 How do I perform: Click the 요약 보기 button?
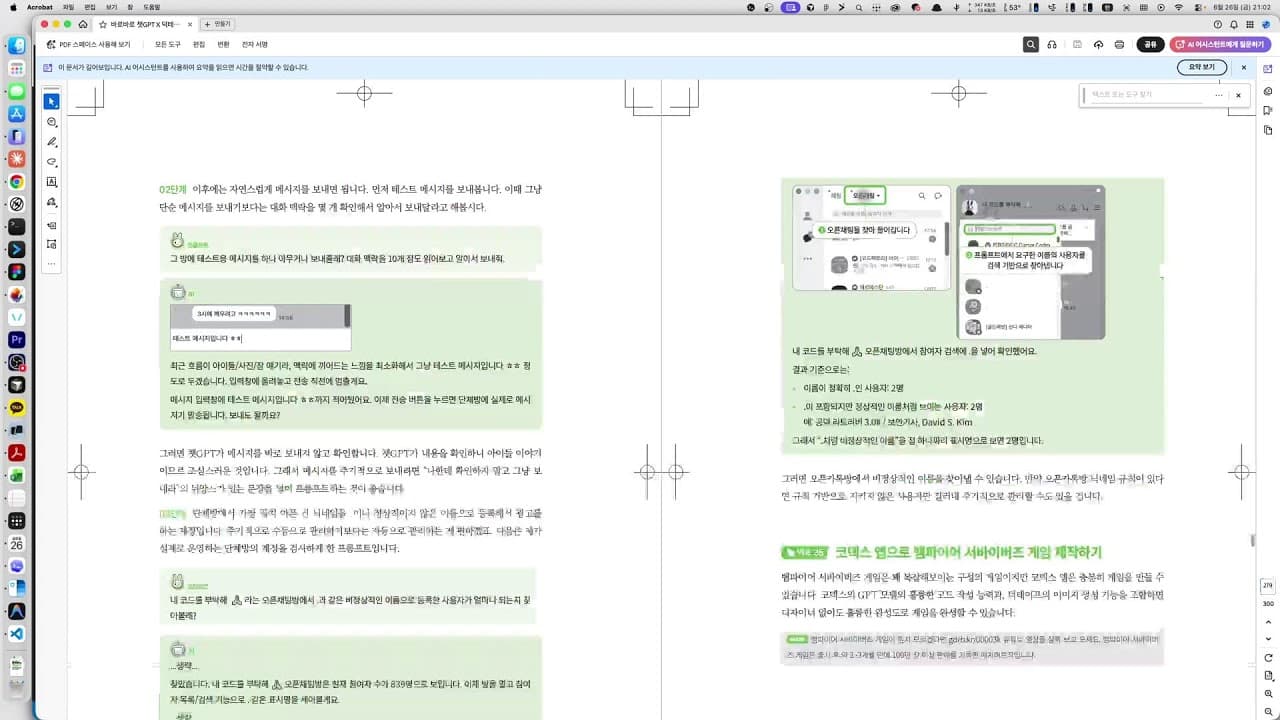tap(1202, 67)
